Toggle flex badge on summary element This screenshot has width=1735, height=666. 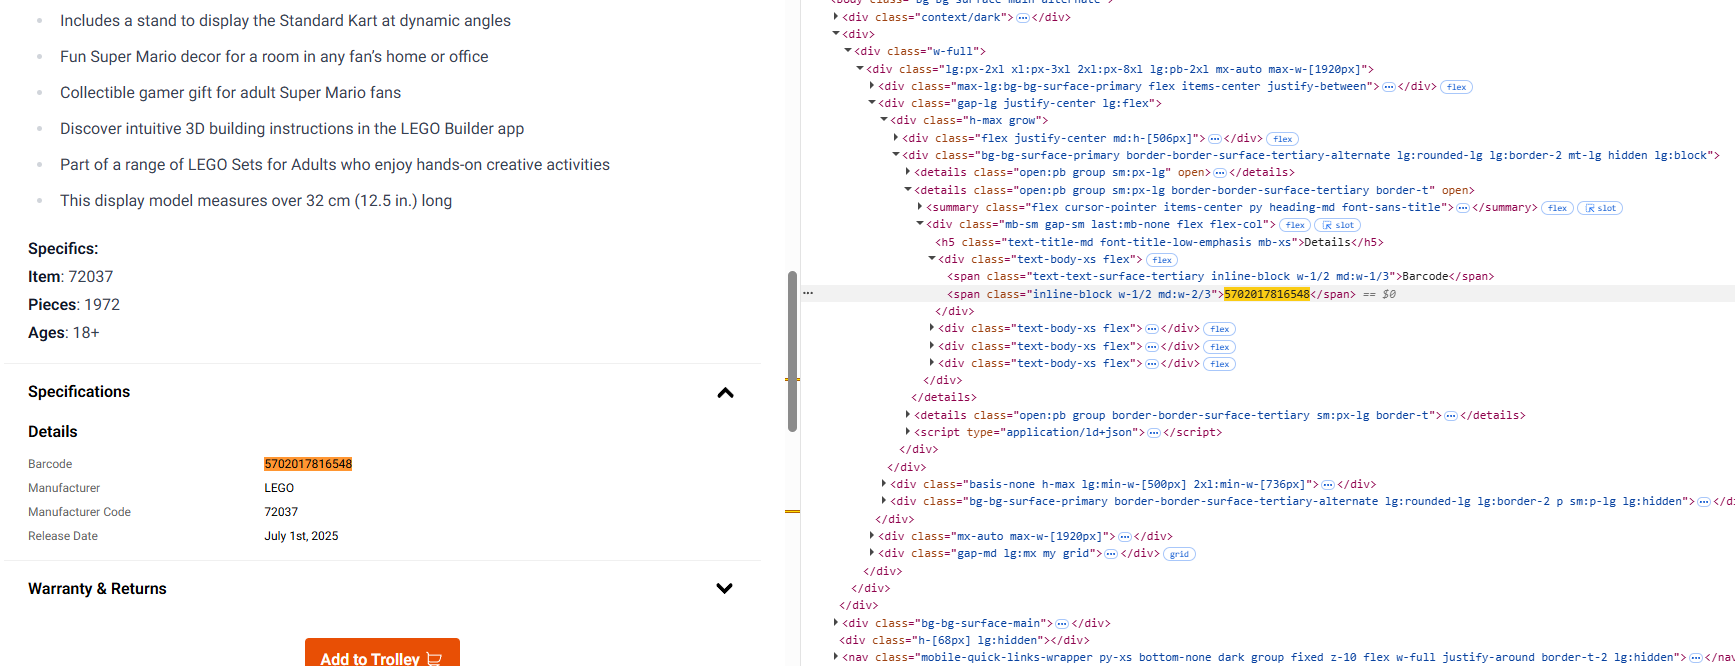click(1557, 208)
